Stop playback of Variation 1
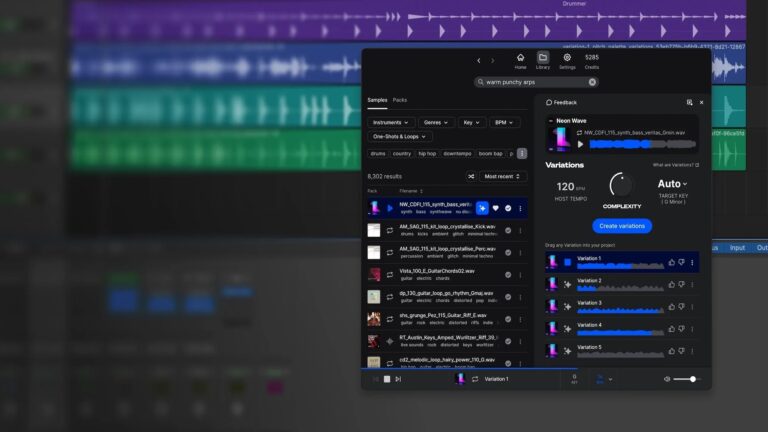Viewport: 768px width, 432px height. pos(567,262)
